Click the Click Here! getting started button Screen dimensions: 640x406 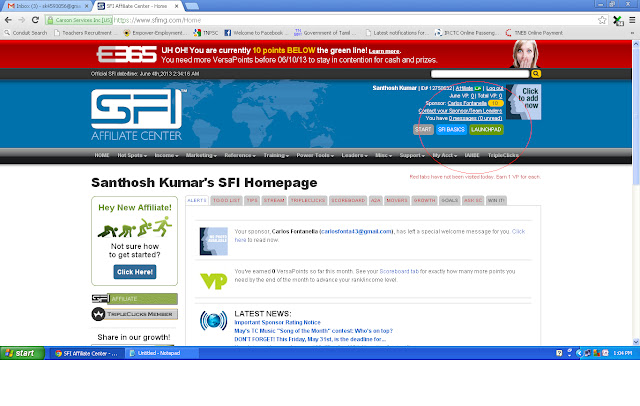coord(135,272)
